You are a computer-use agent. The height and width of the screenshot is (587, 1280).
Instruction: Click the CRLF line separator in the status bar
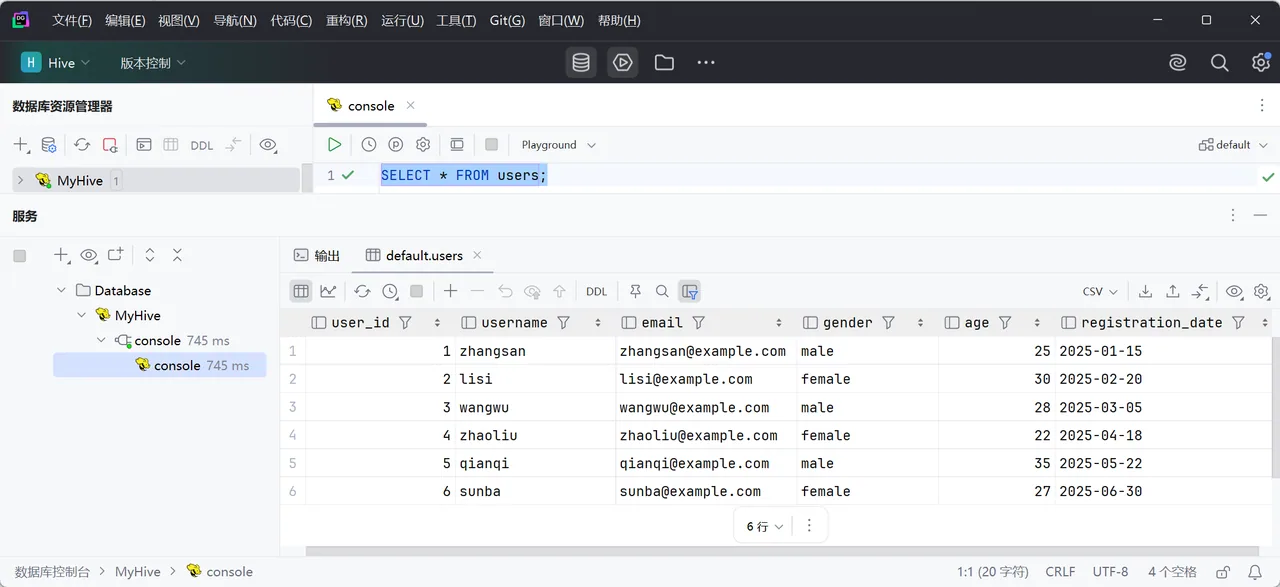point(1060,572)
